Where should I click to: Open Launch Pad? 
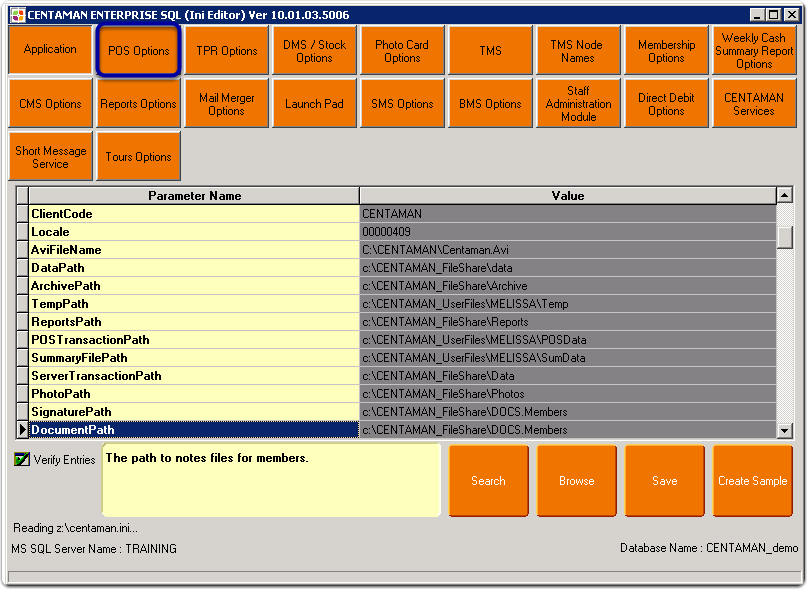coord(314,103)
